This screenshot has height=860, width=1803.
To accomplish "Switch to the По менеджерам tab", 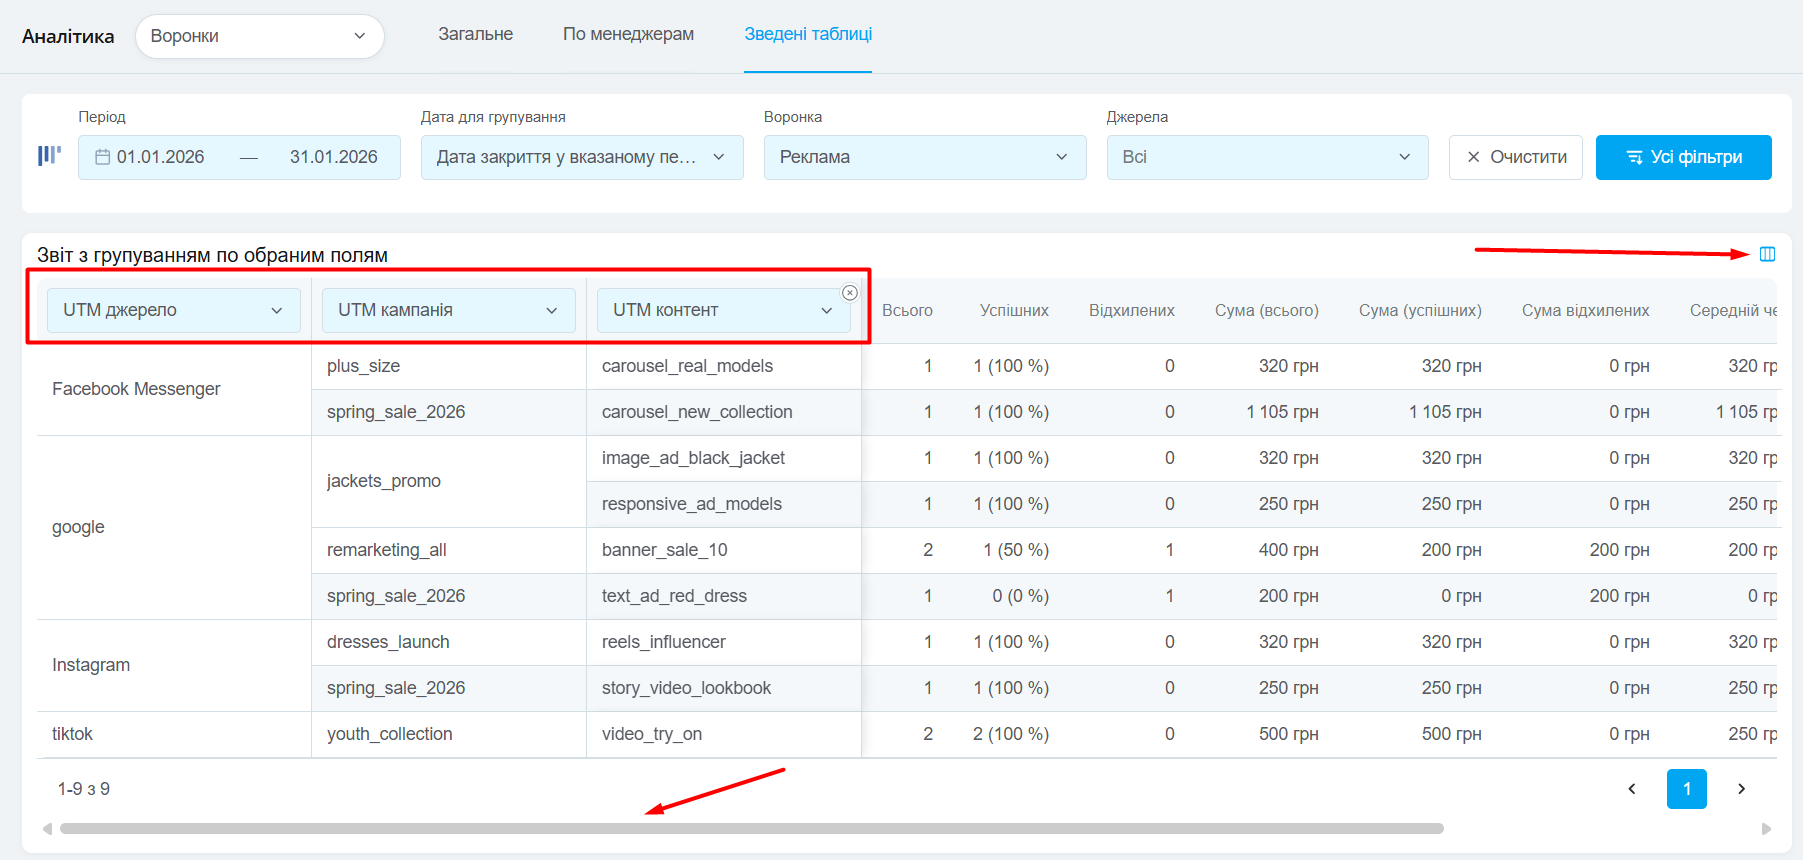I will tap(628, 34).
